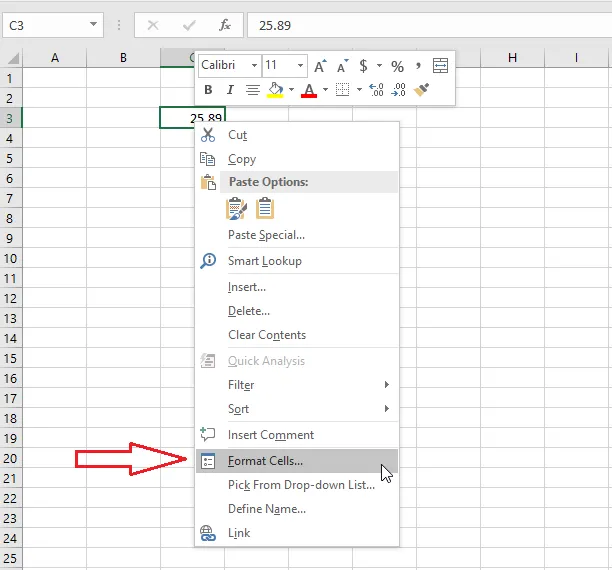Click the Format Cells dialog icon
The image size is (612, 570).
pyautogui.click(x=208, y=461)
